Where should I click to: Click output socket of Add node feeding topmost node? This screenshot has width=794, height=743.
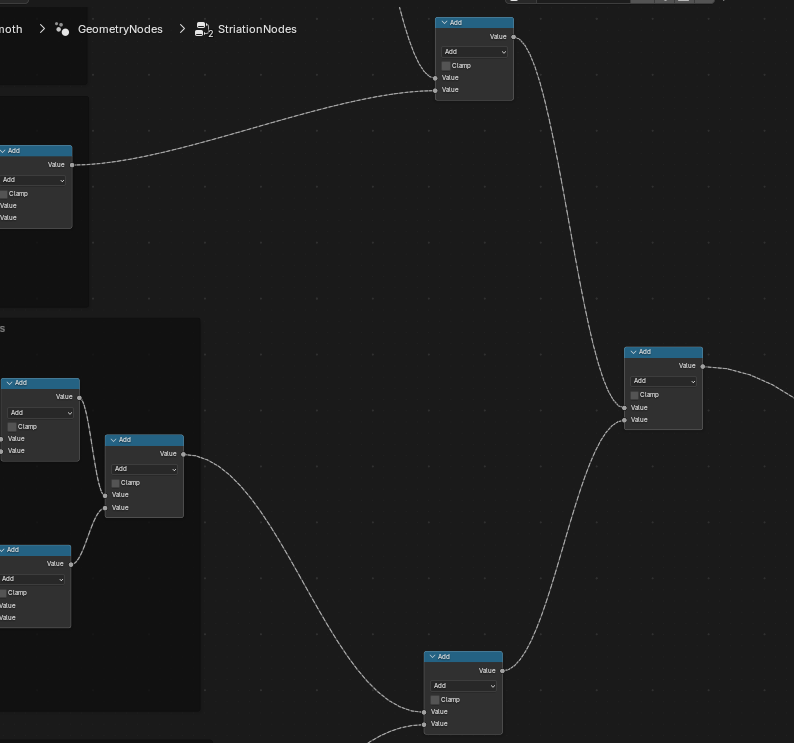coord(72,165)
